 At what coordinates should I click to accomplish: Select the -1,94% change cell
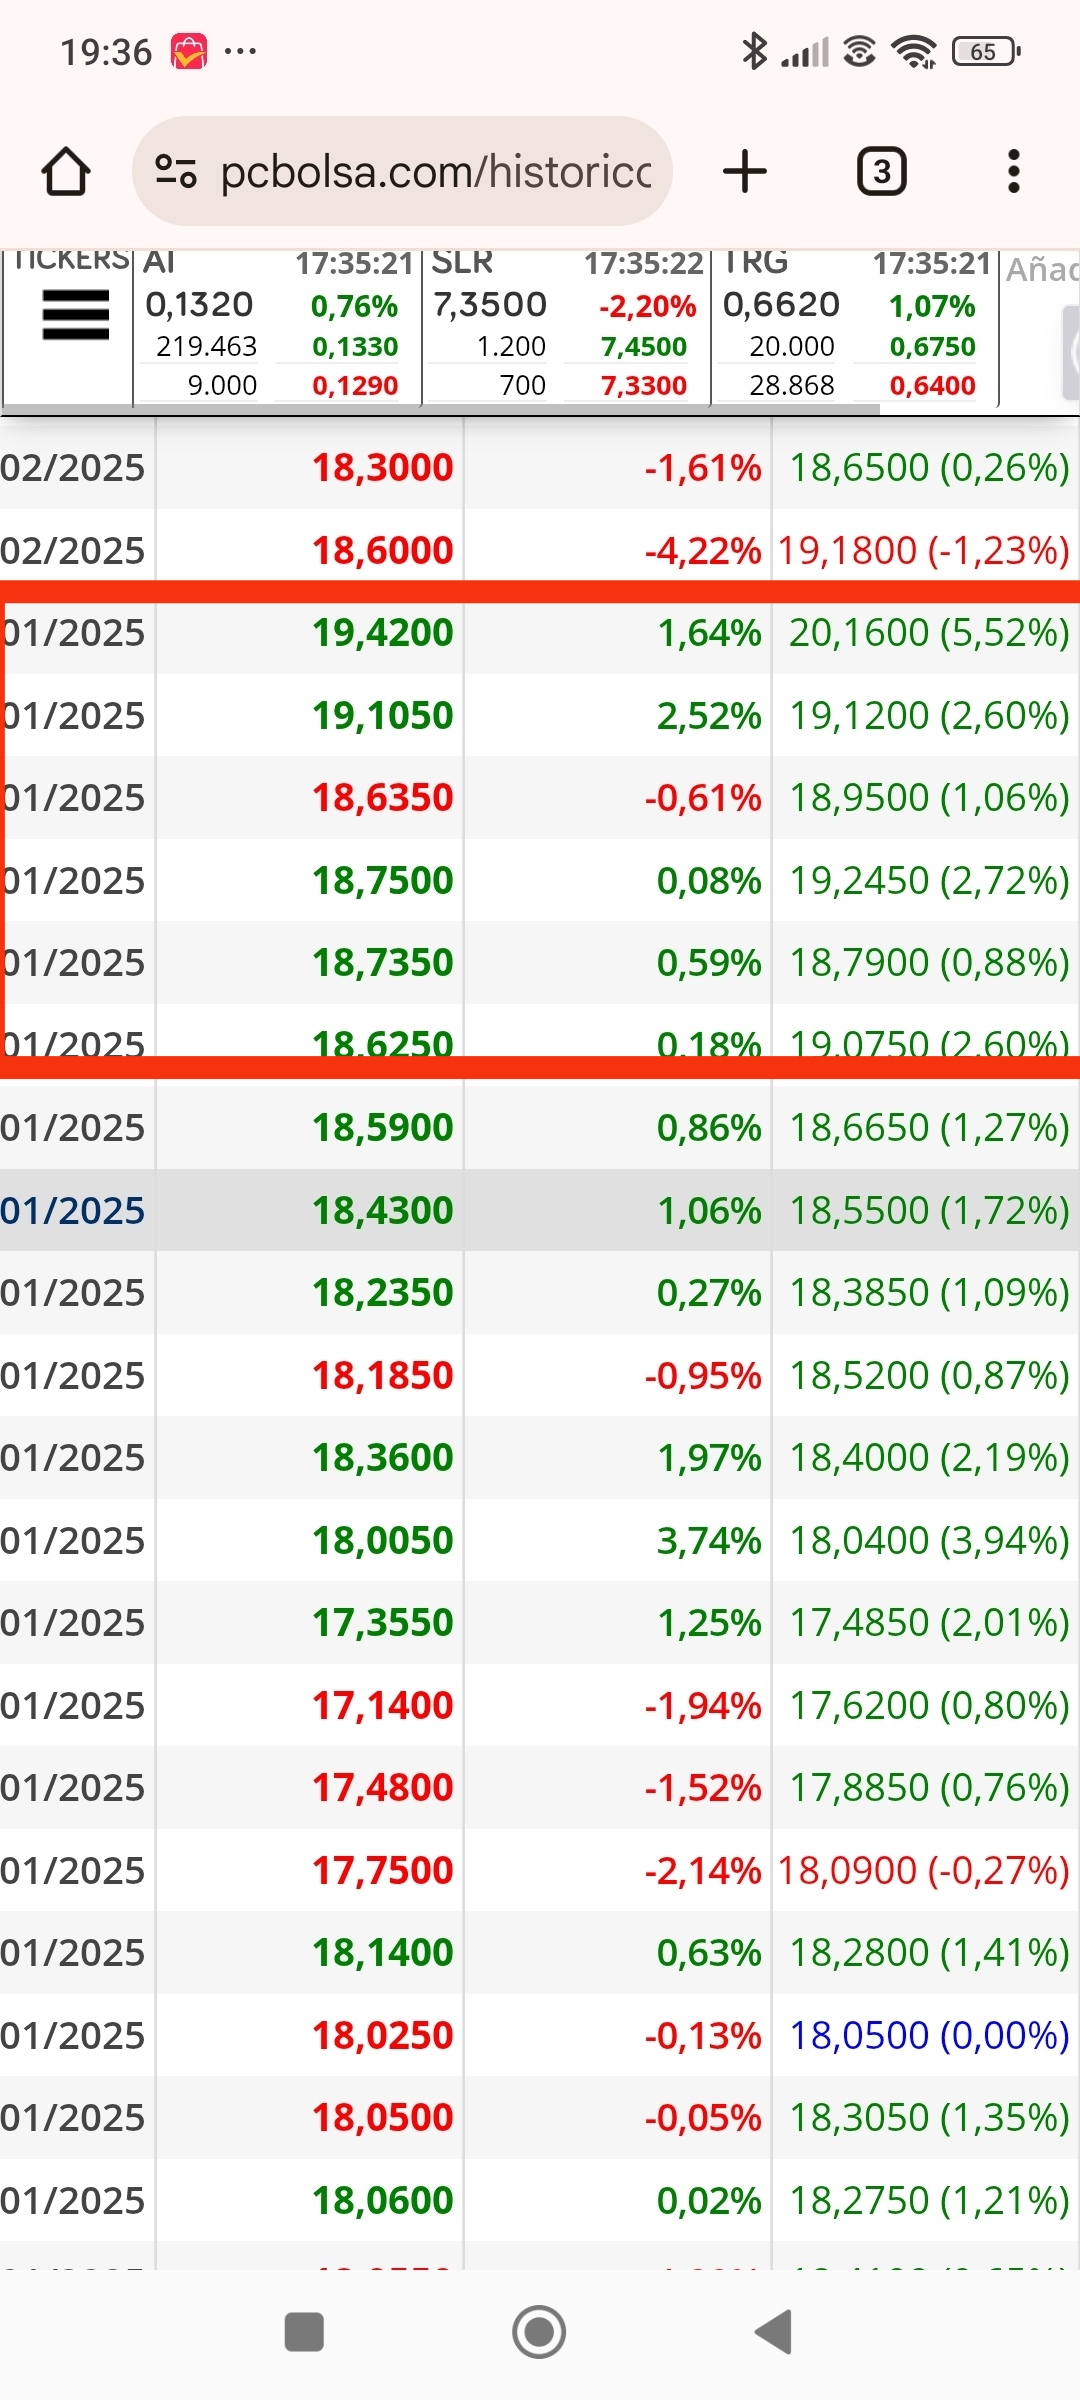702,1706
